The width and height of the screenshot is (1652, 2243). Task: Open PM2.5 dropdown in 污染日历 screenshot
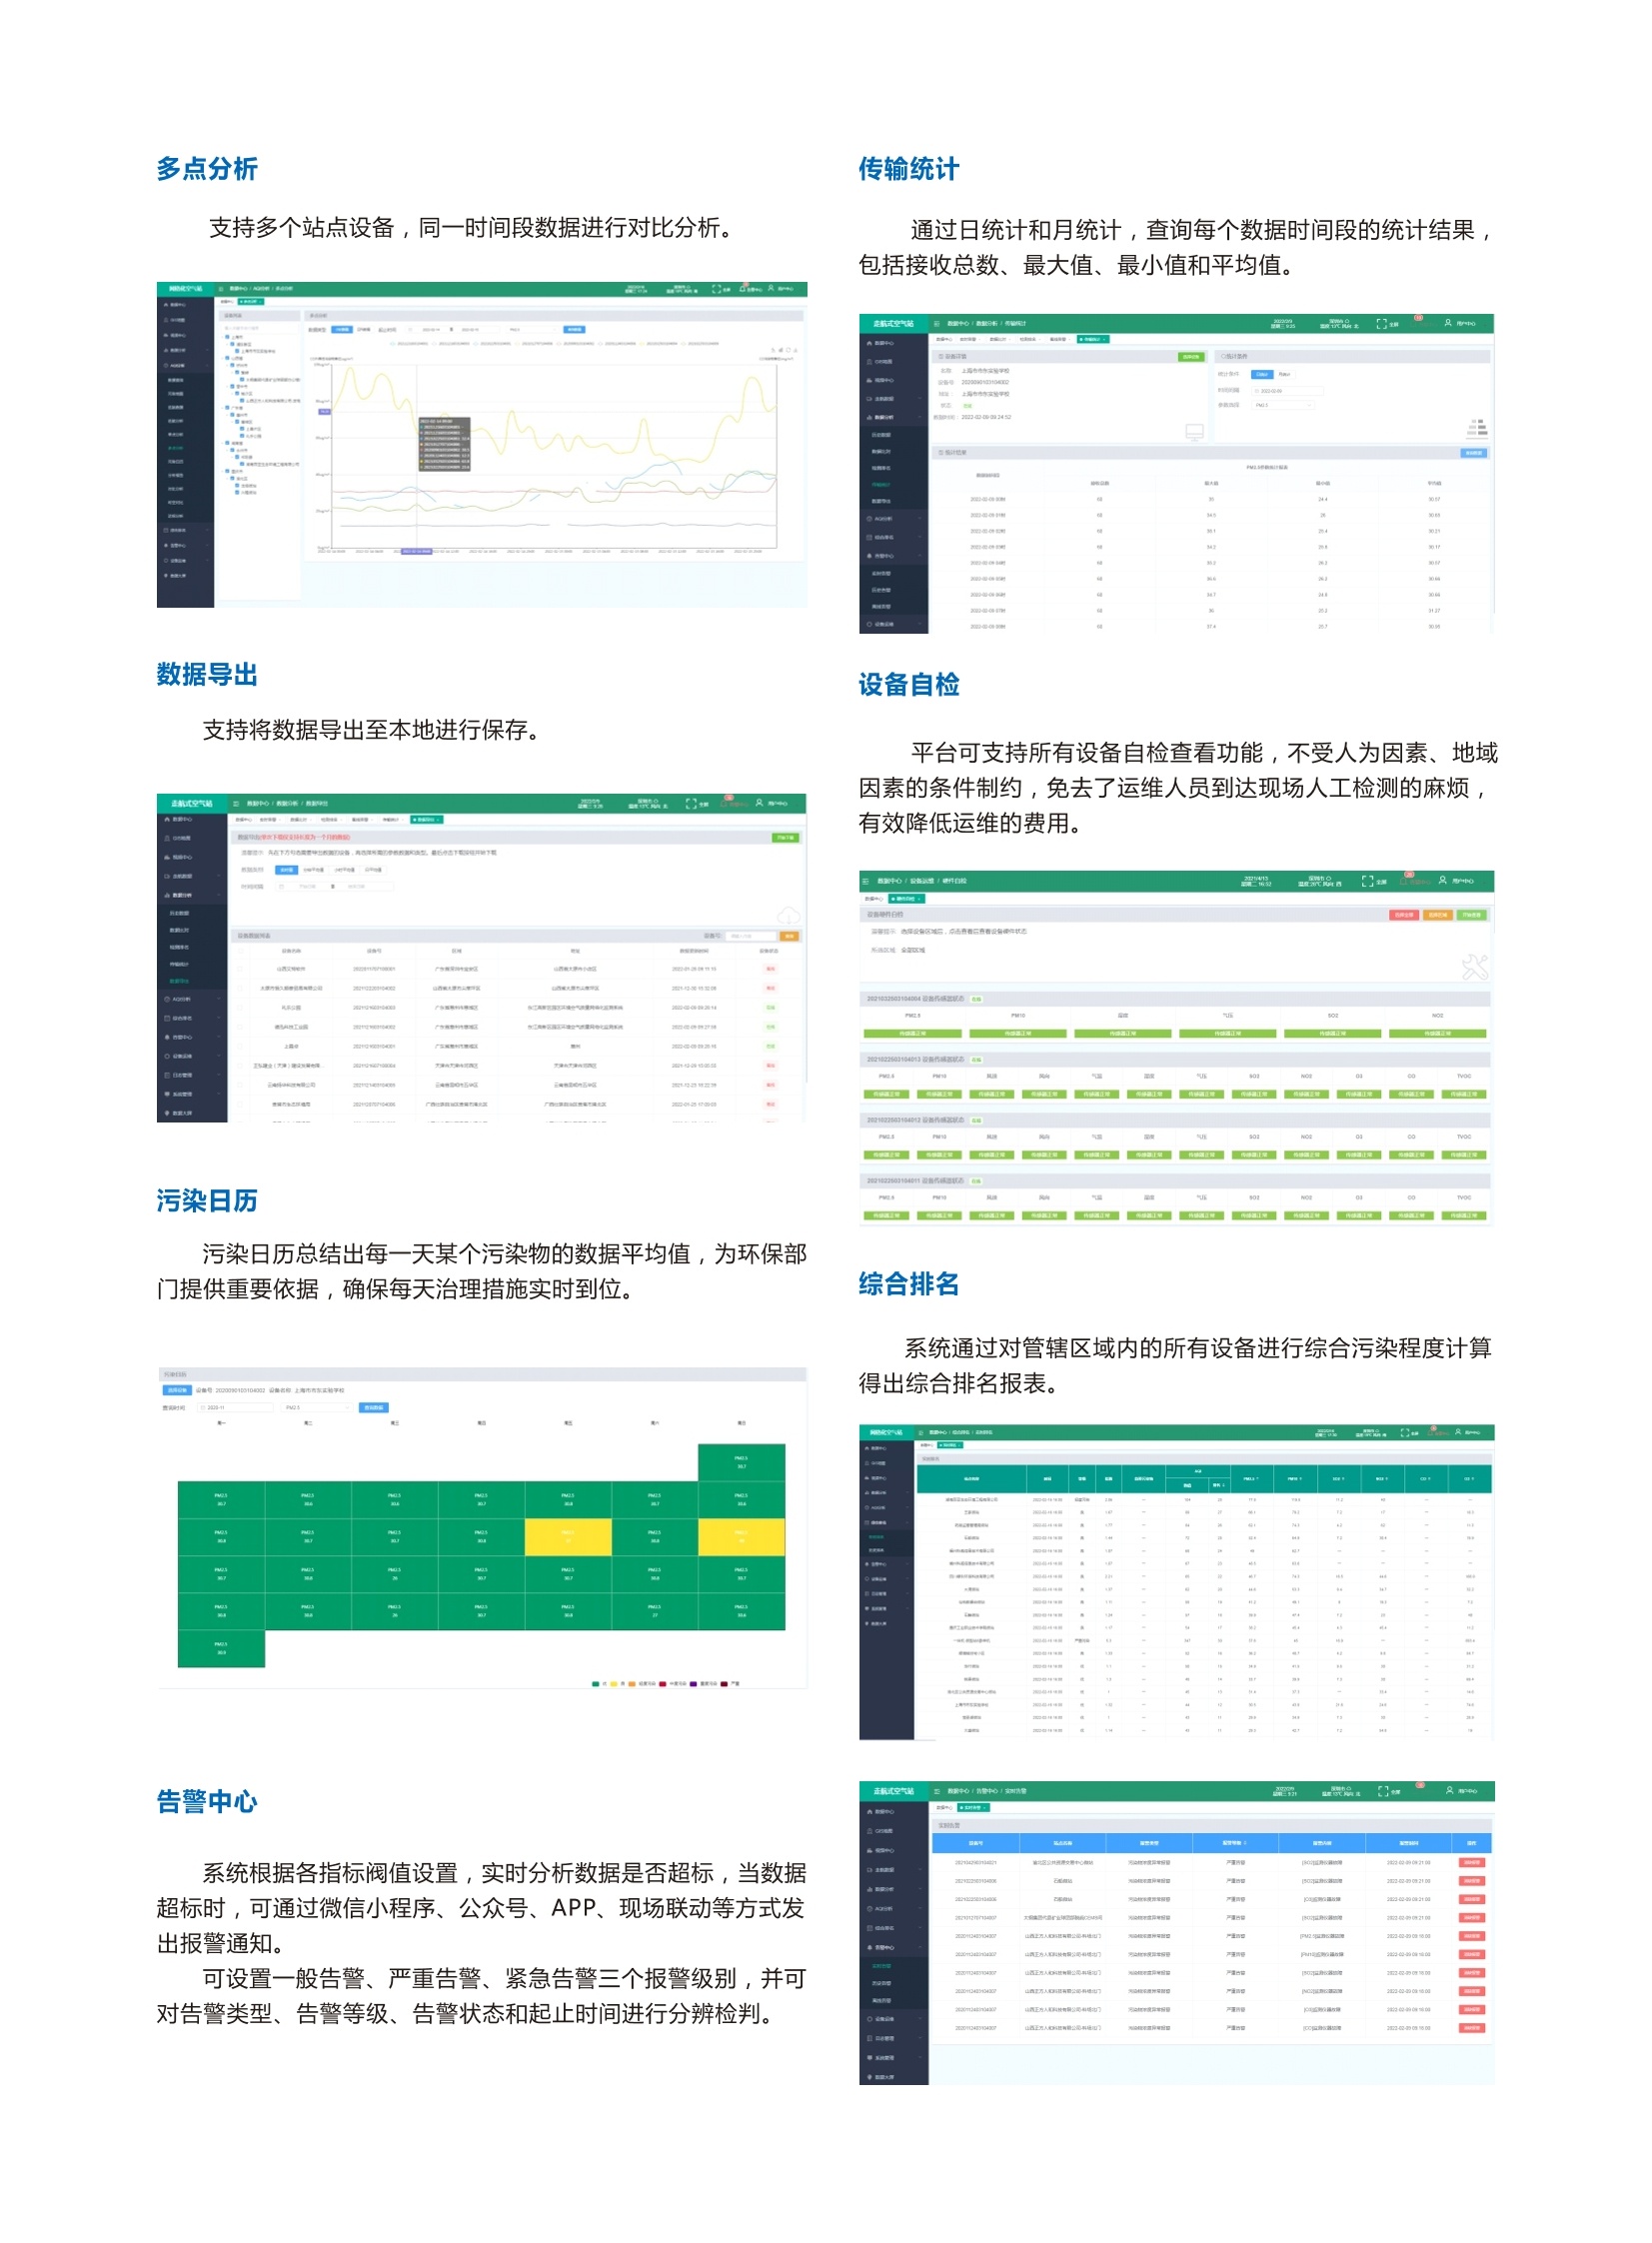pos(318,1407)
